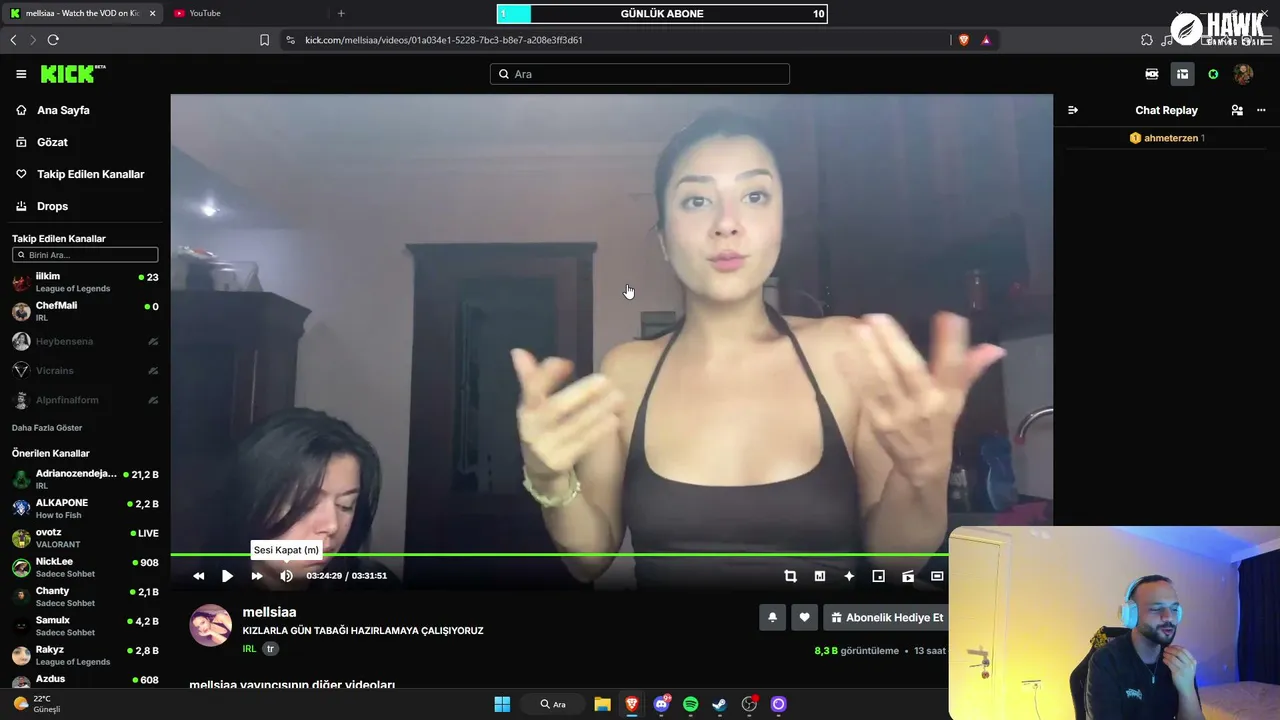Viewport: 1280px width, 720px height.
Task: Open the IRL category link
Action: click(249, 649)
